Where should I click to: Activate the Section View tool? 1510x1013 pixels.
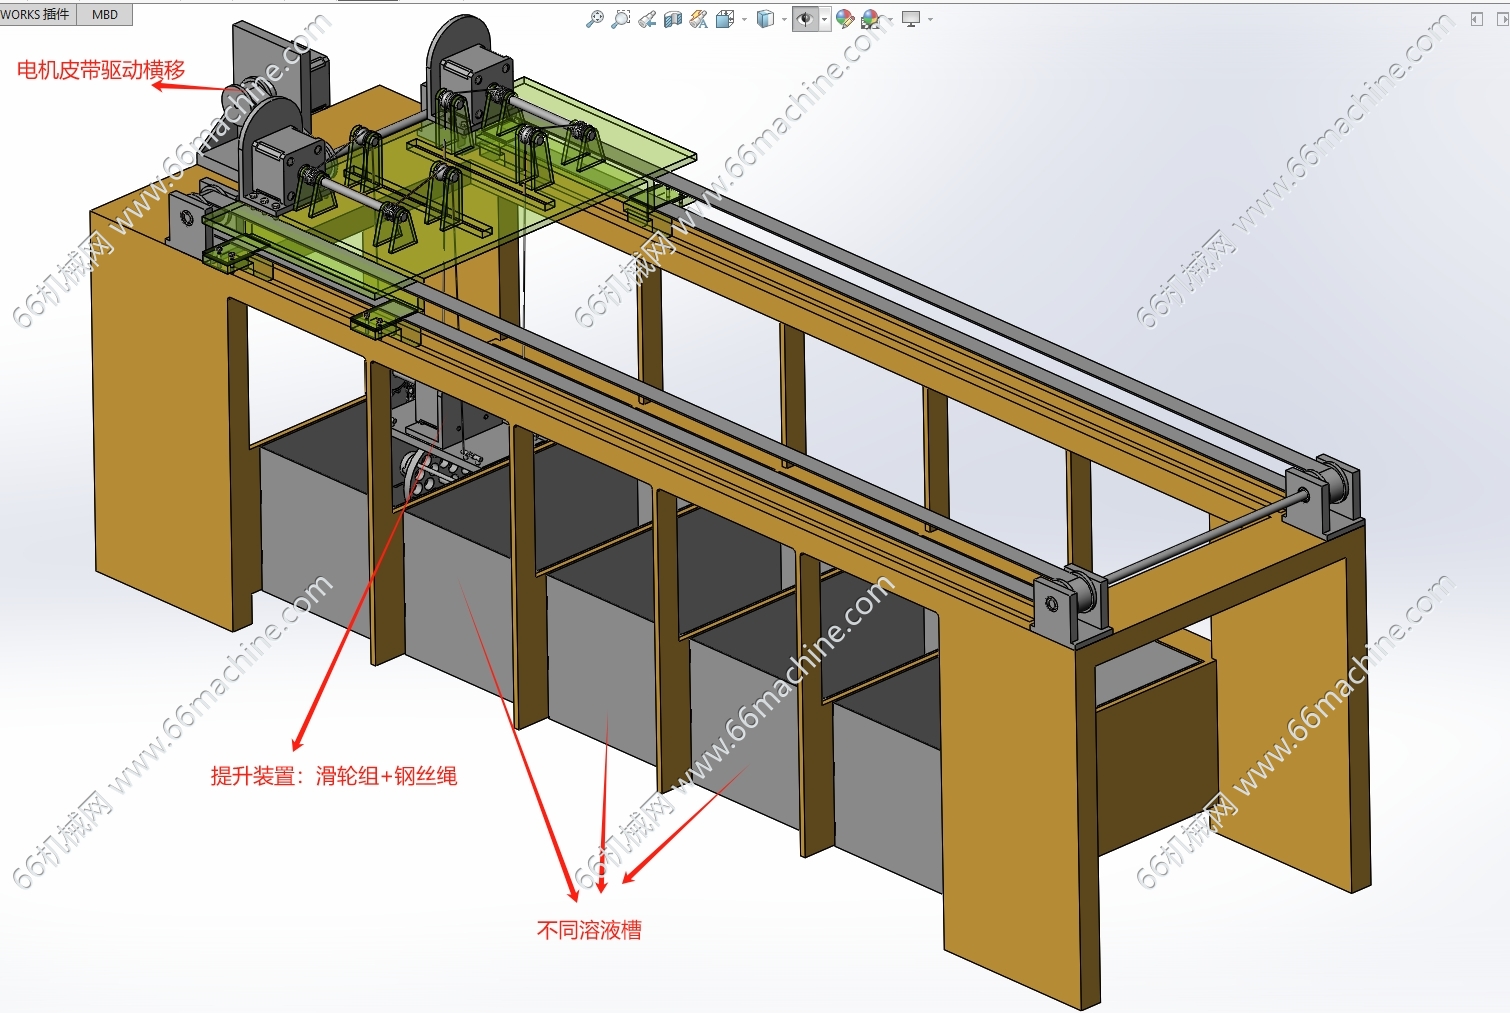(x=673, y=19)
